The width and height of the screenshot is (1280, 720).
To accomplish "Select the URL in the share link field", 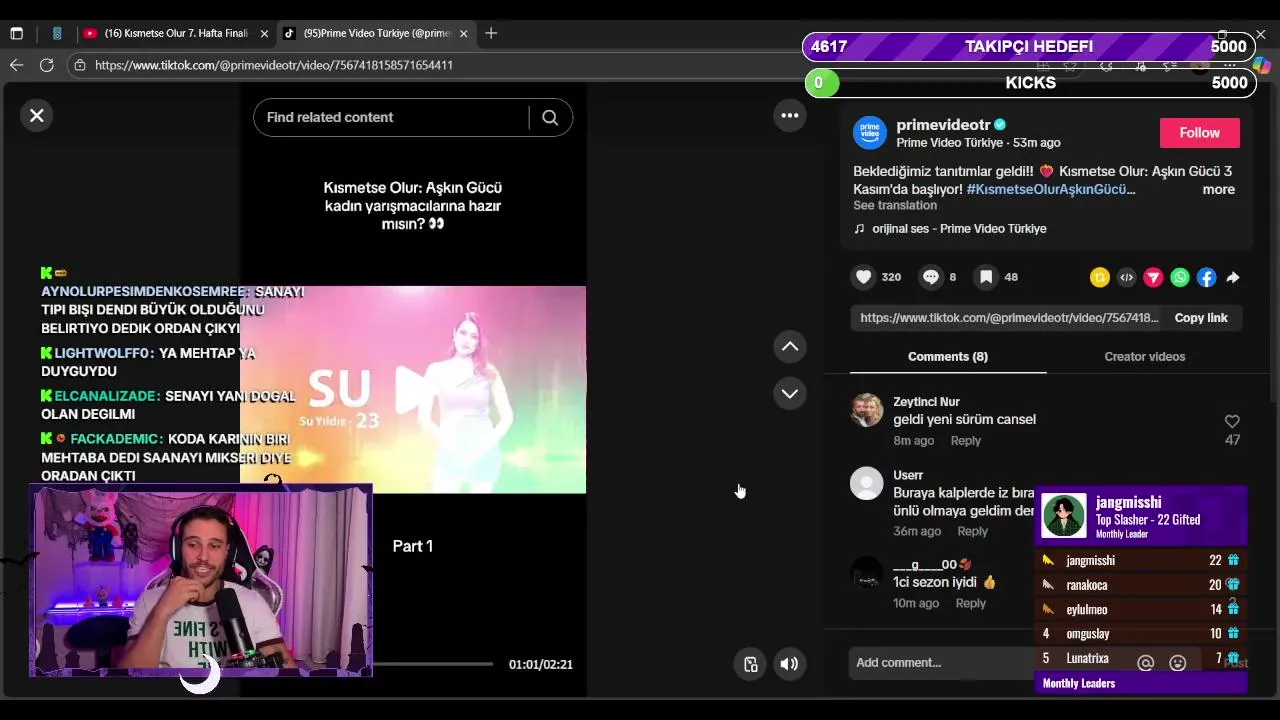I will pyautogui.click(x=1008, y=317).
